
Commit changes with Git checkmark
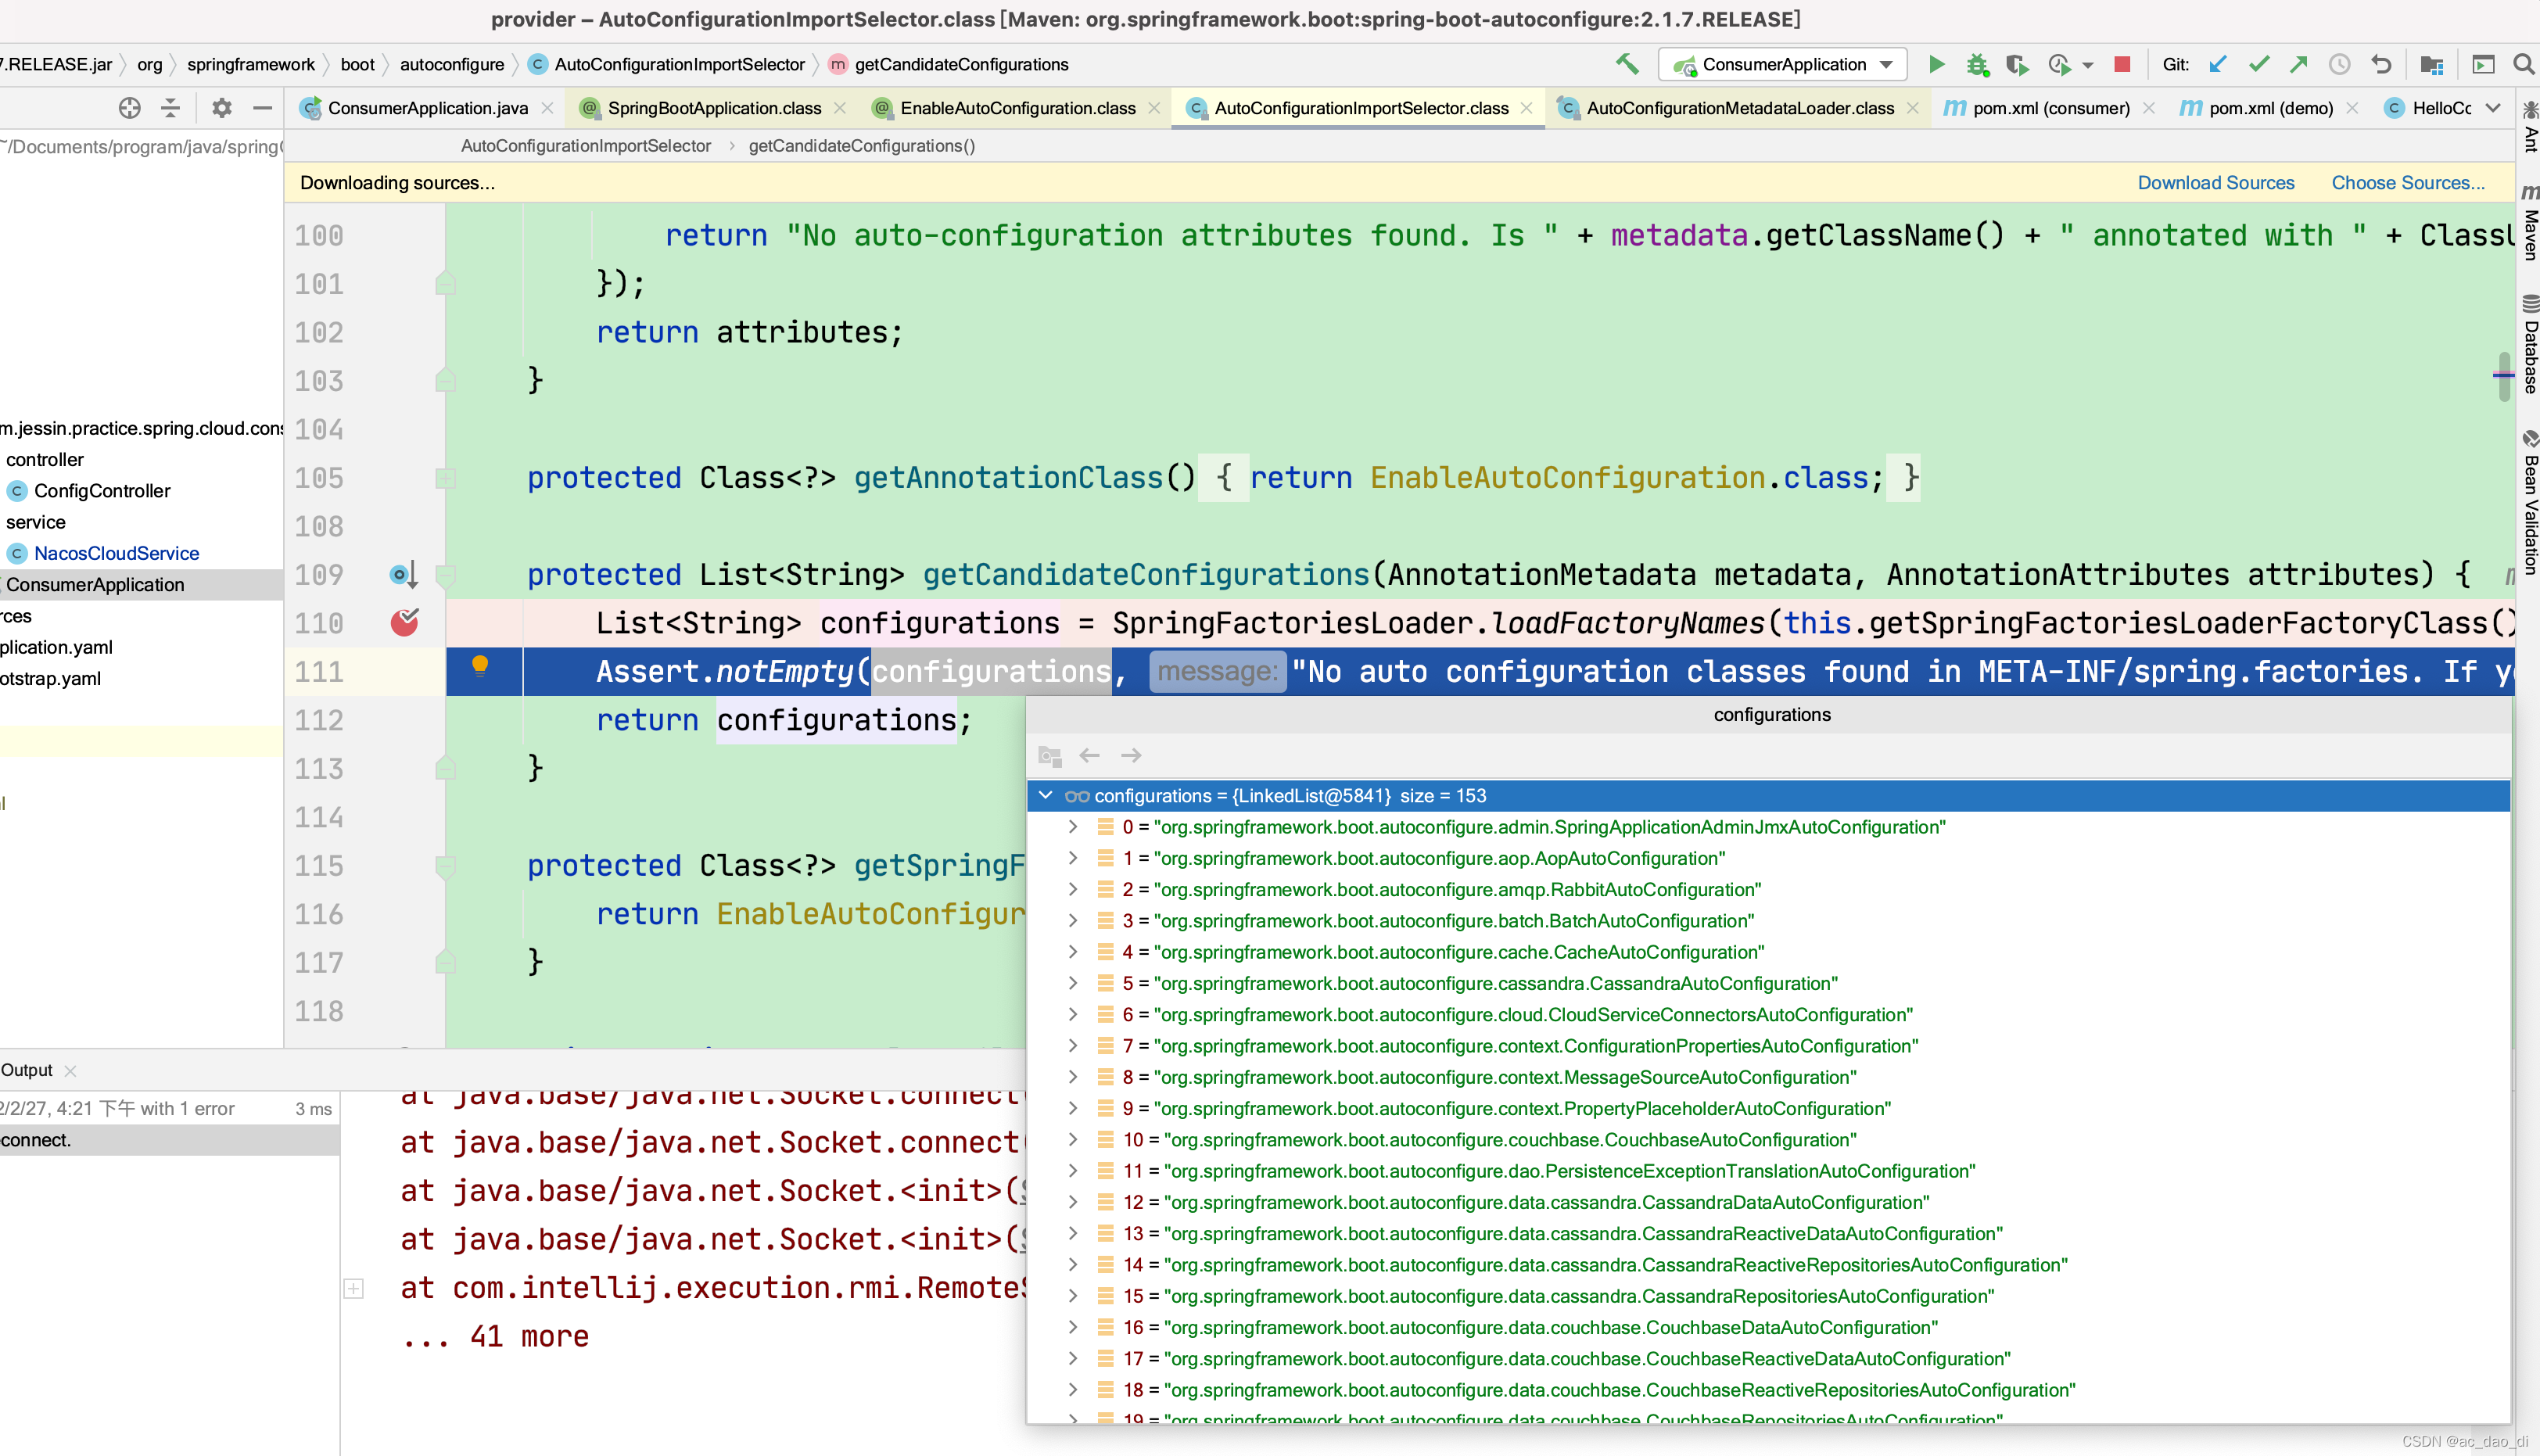[x=2259, y=64]
